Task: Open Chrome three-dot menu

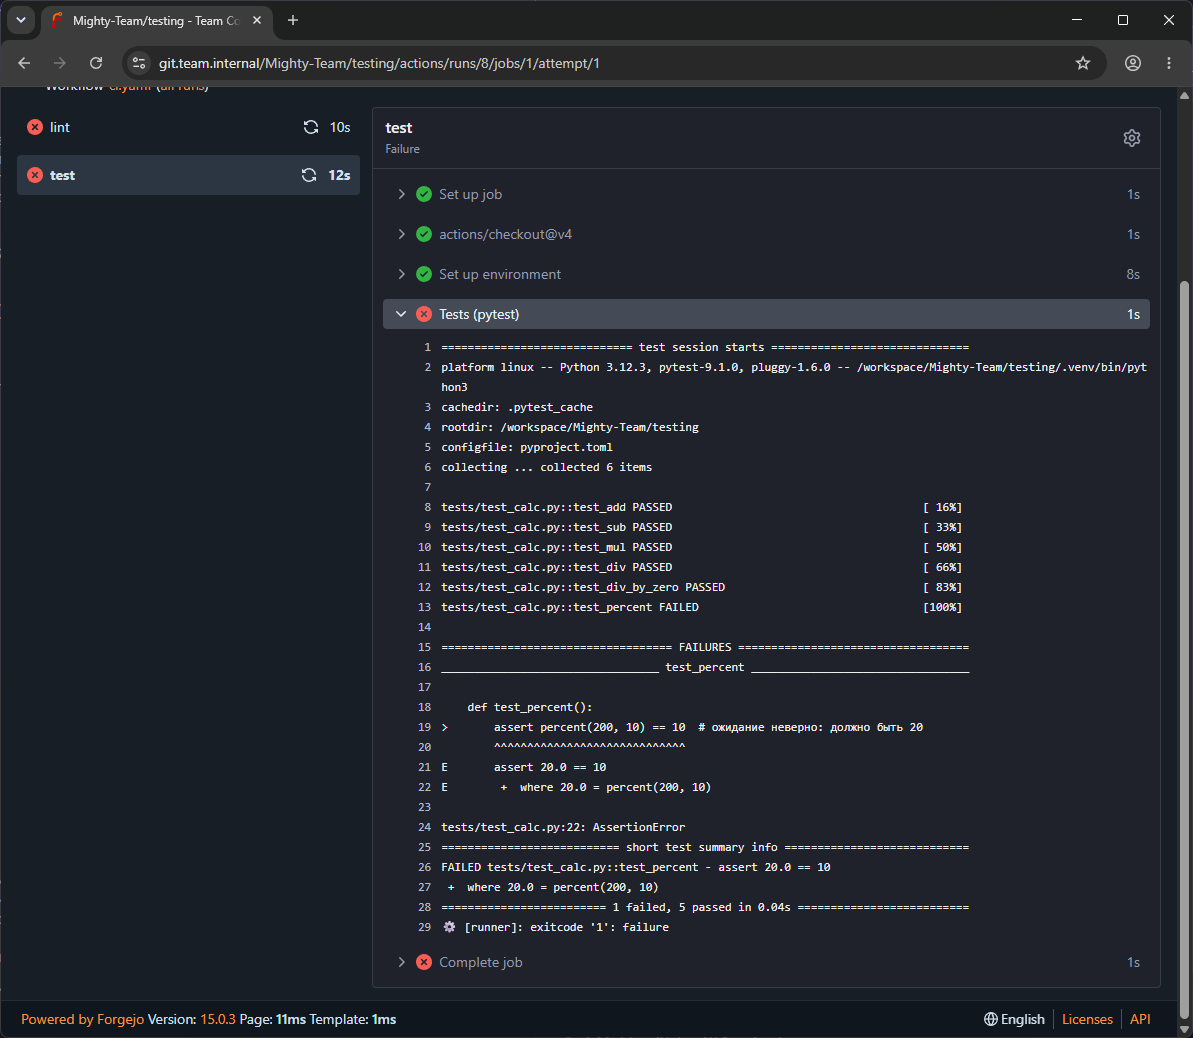Action: (x=1169, y=63)
